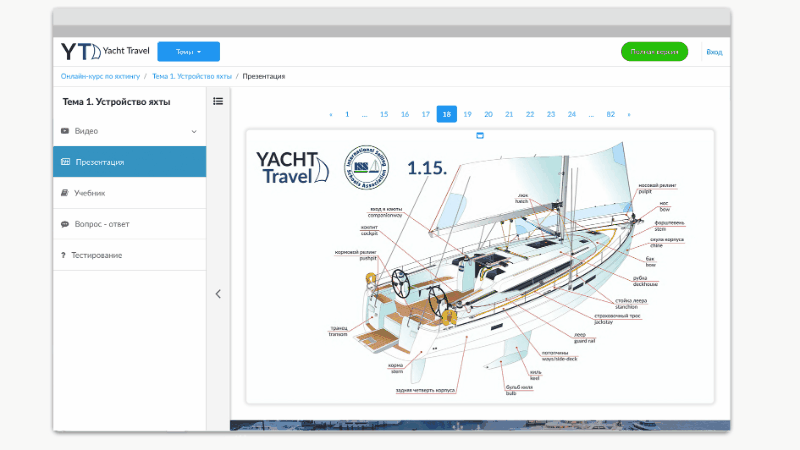
Task: Open the blue Темы dropdown
Action: [x=188, y=52]
